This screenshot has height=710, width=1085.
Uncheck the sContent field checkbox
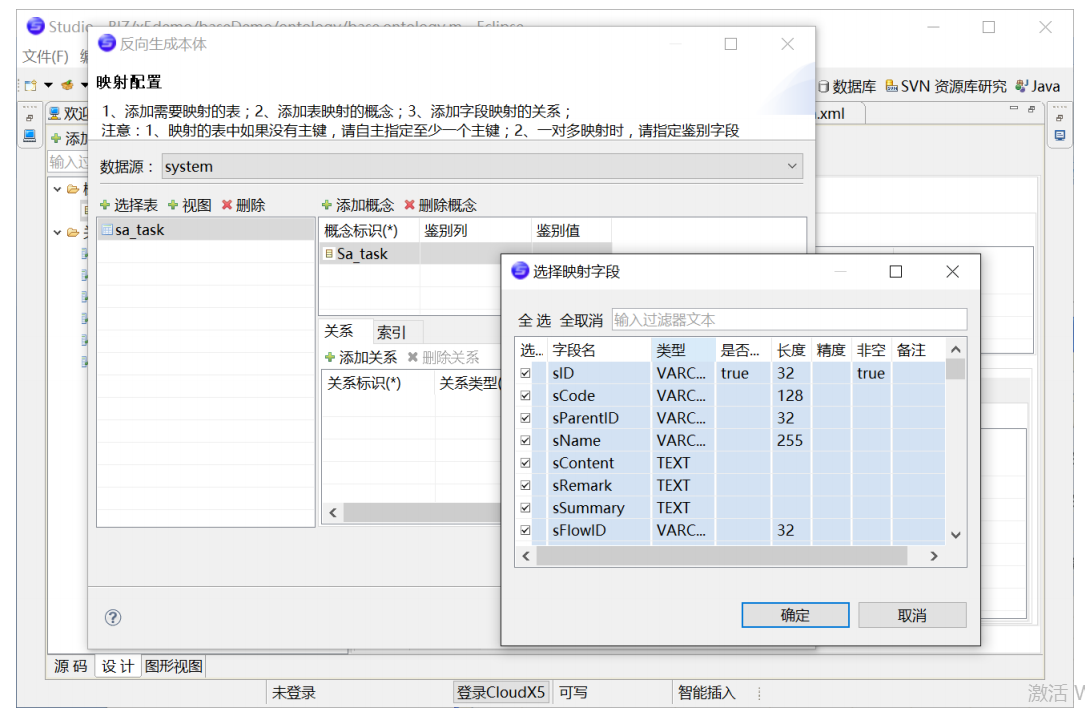point(526,462)
